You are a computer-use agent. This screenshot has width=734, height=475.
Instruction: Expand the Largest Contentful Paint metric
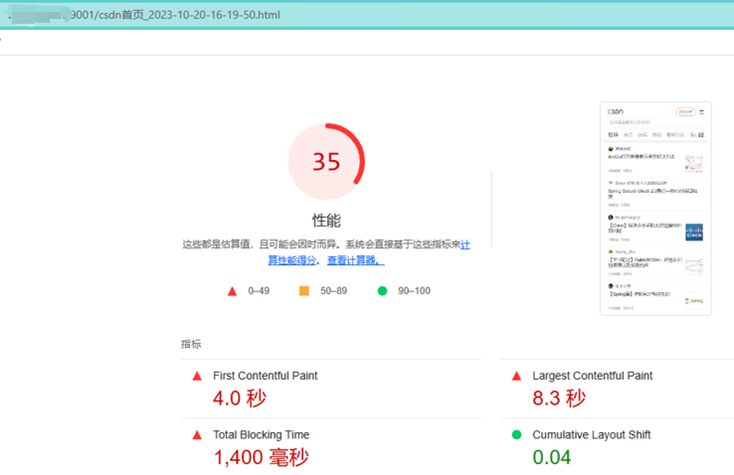point(592,376)
